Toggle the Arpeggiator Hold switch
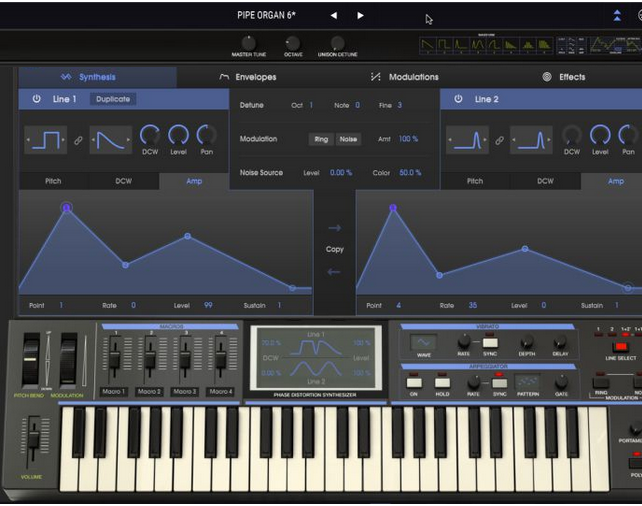642x506 pixels. (442, 382)
